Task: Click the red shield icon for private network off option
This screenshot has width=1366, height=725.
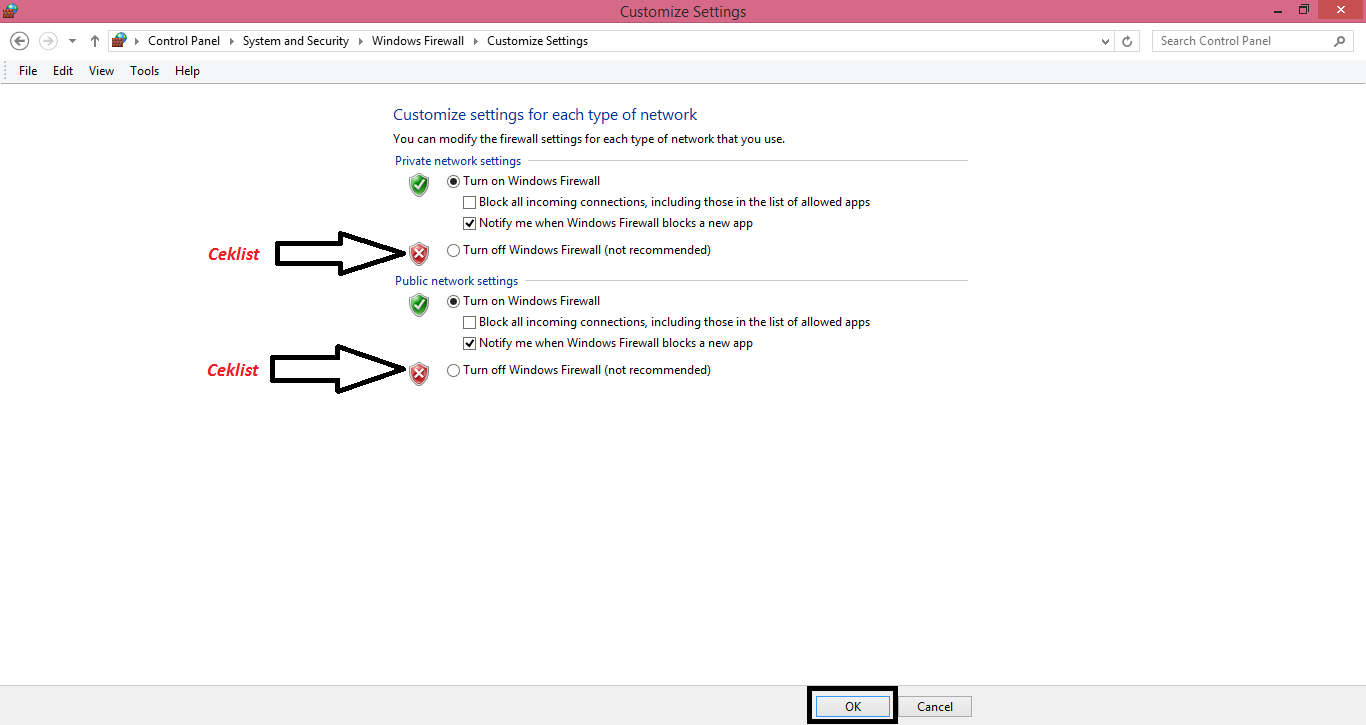Action: [x=418, y=253]
